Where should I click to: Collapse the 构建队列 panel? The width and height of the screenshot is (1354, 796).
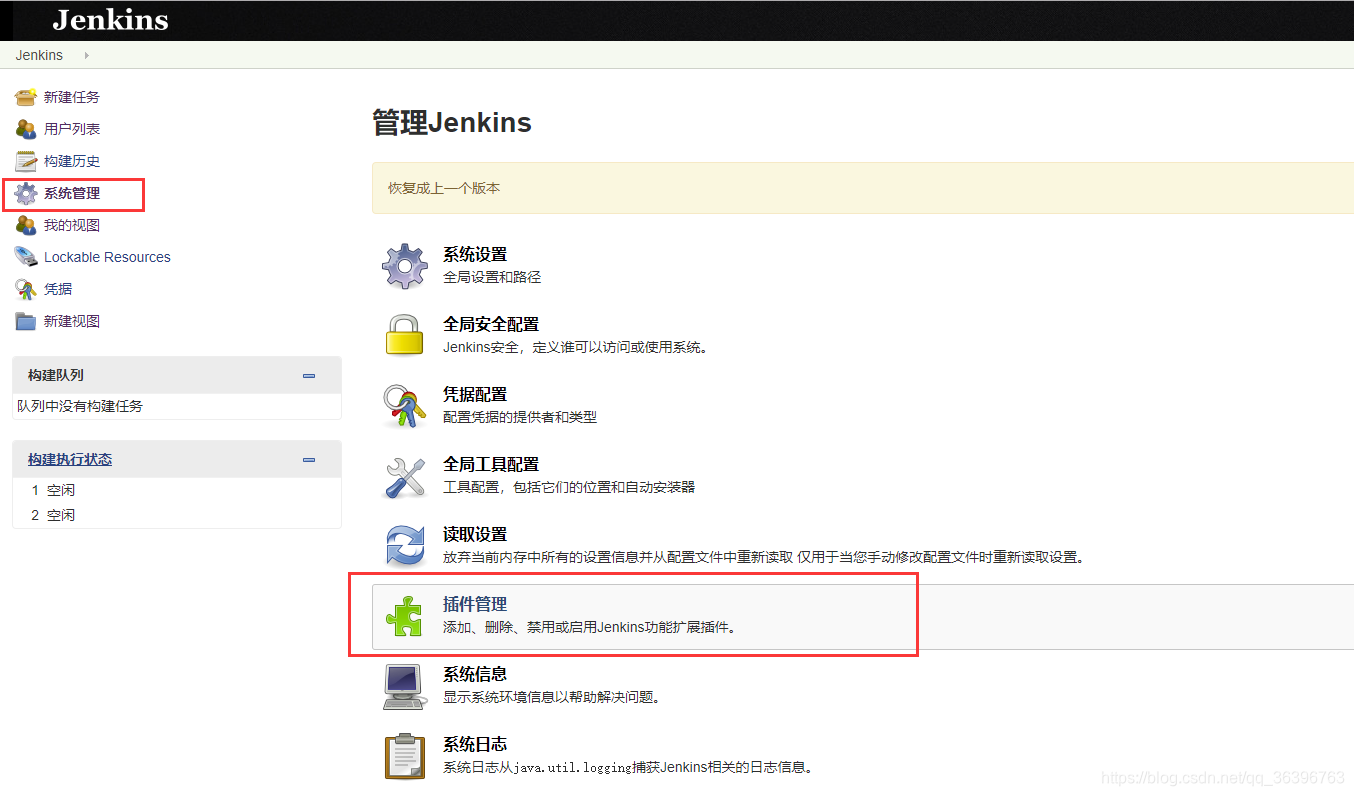[309, 376]
